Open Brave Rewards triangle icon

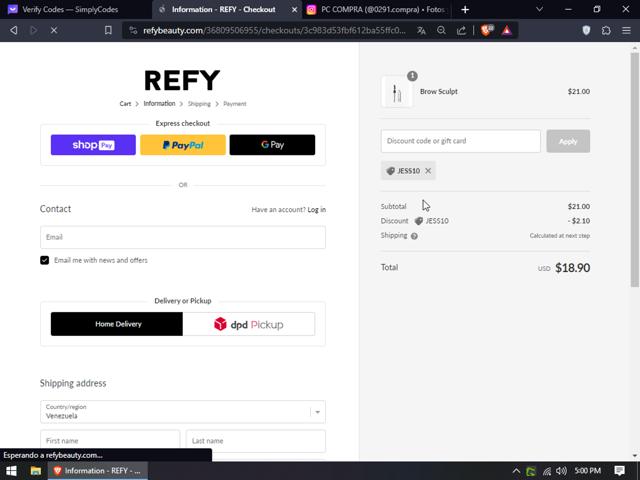(507, 30)
